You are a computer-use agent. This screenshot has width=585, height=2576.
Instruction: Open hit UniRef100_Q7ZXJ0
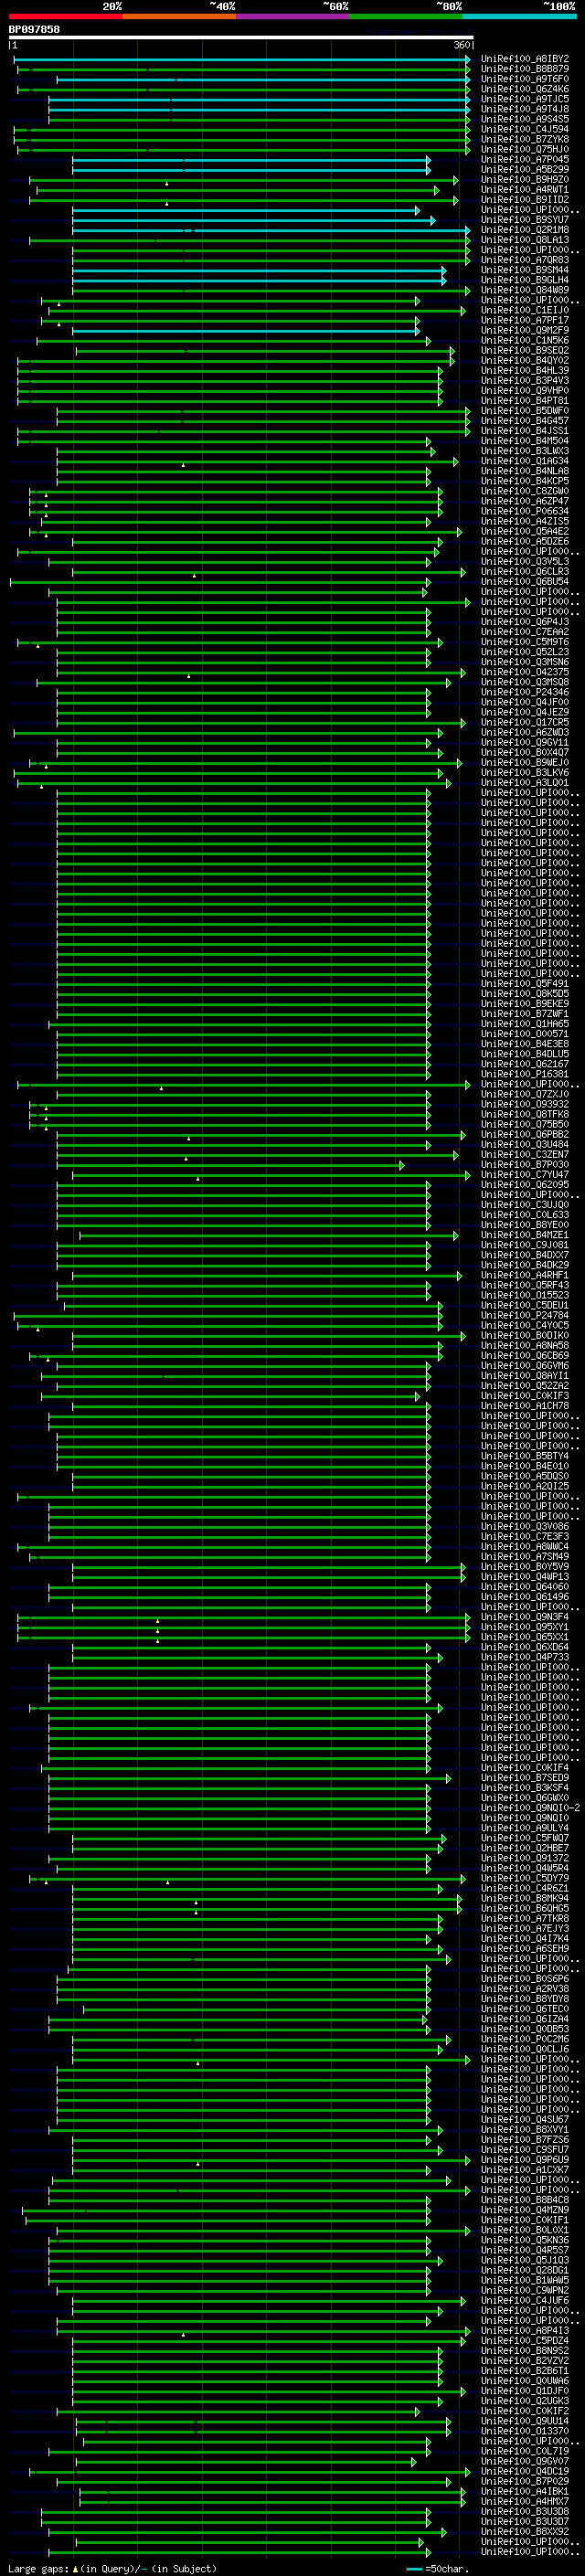(x=524, y=1095)
